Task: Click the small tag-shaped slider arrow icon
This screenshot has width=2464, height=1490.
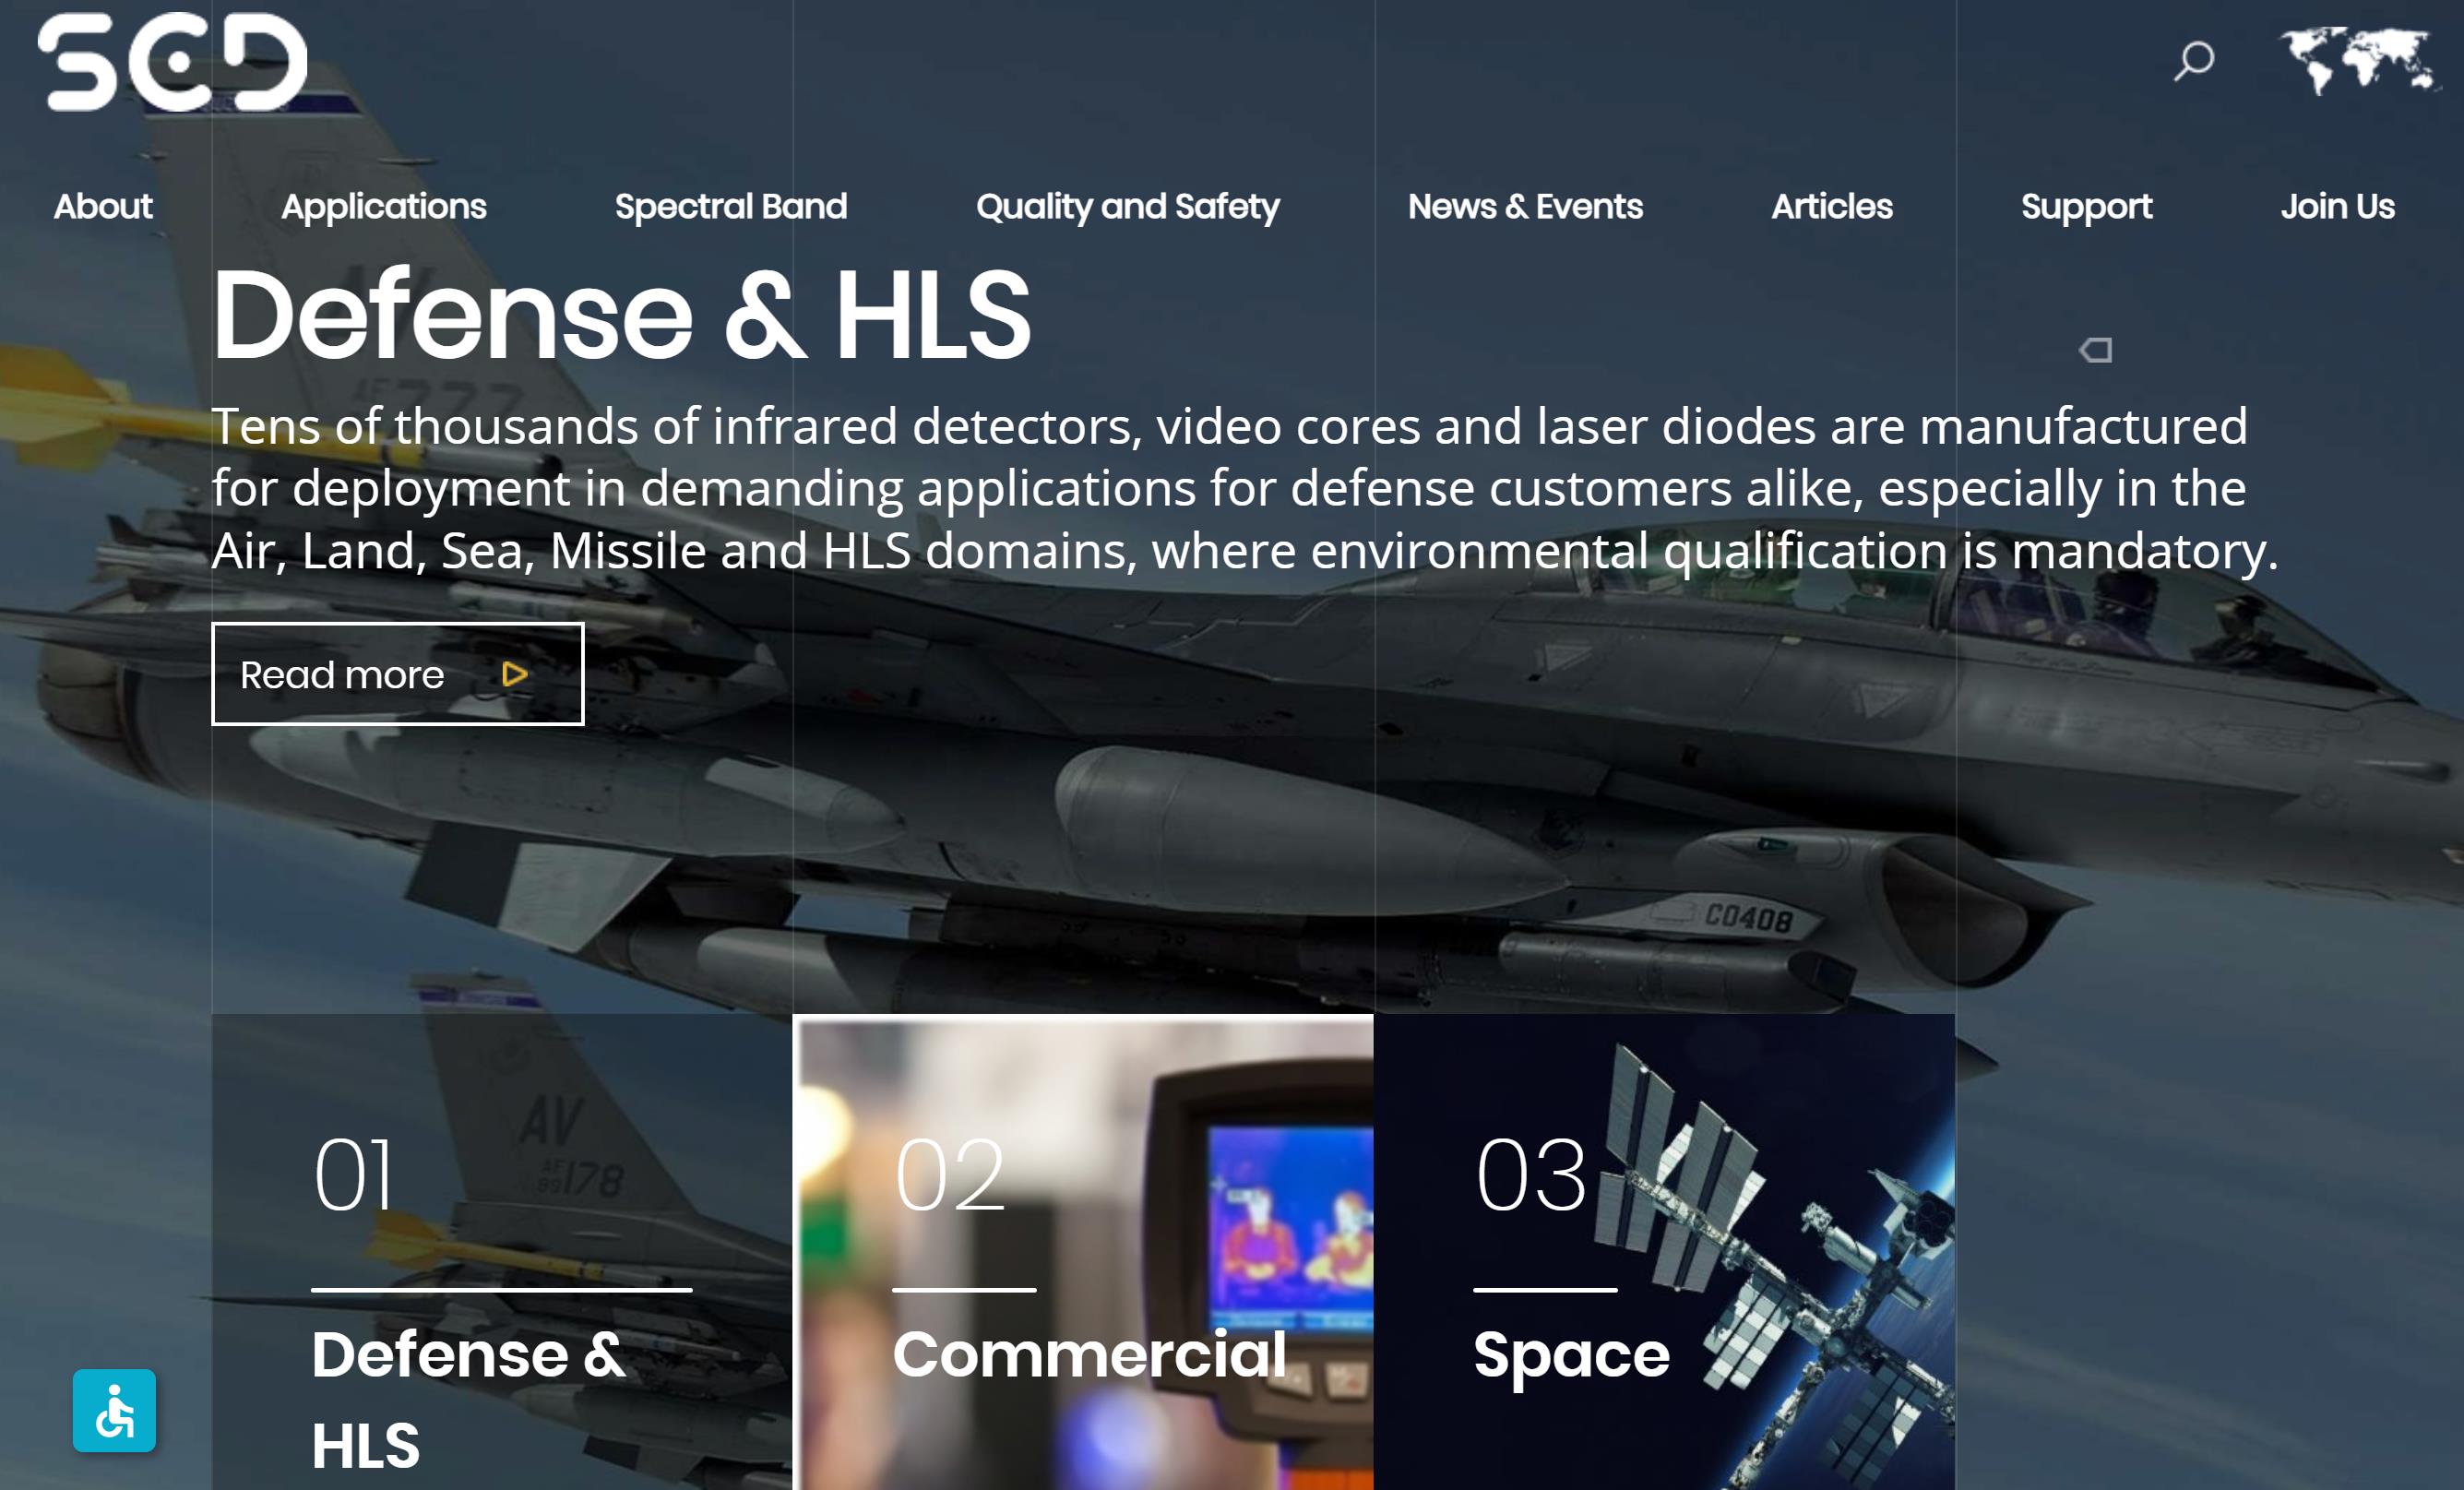Action: coord(2096,350)
